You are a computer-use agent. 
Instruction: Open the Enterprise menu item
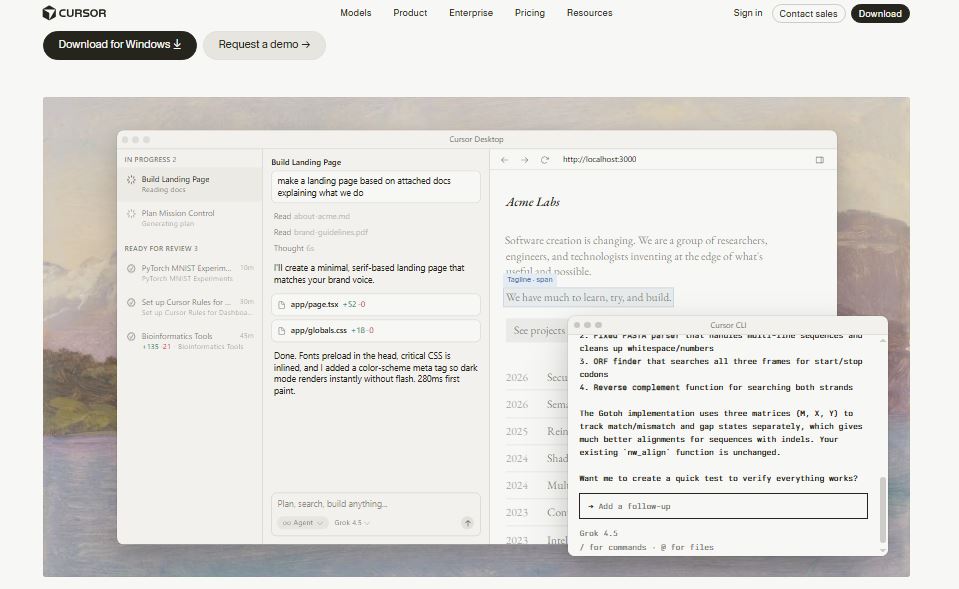pos(470,13)
